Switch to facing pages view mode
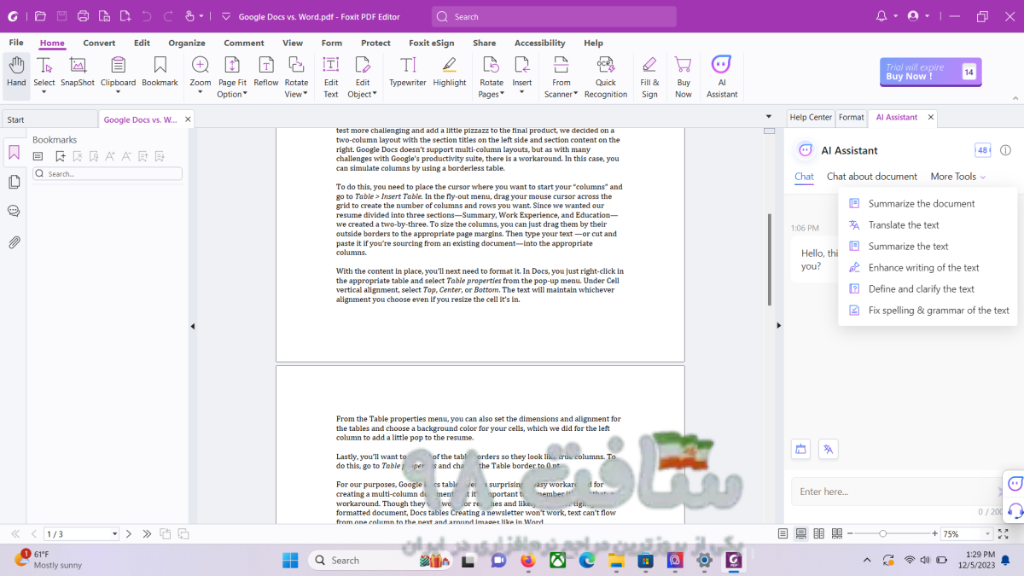 pyautogui.click(x=819, y=534)
